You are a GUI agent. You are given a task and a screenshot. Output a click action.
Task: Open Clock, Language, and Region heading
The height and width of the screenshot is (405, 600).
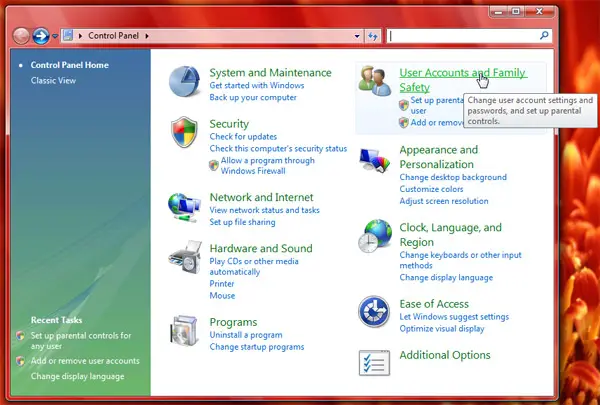tap(450, 235)
